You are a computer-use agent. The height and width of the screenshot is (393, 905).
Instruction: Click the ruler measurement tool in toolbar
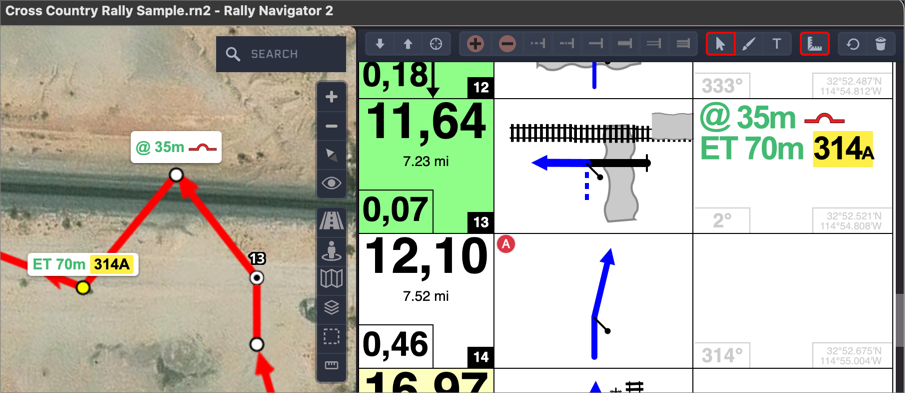(814, 44)
